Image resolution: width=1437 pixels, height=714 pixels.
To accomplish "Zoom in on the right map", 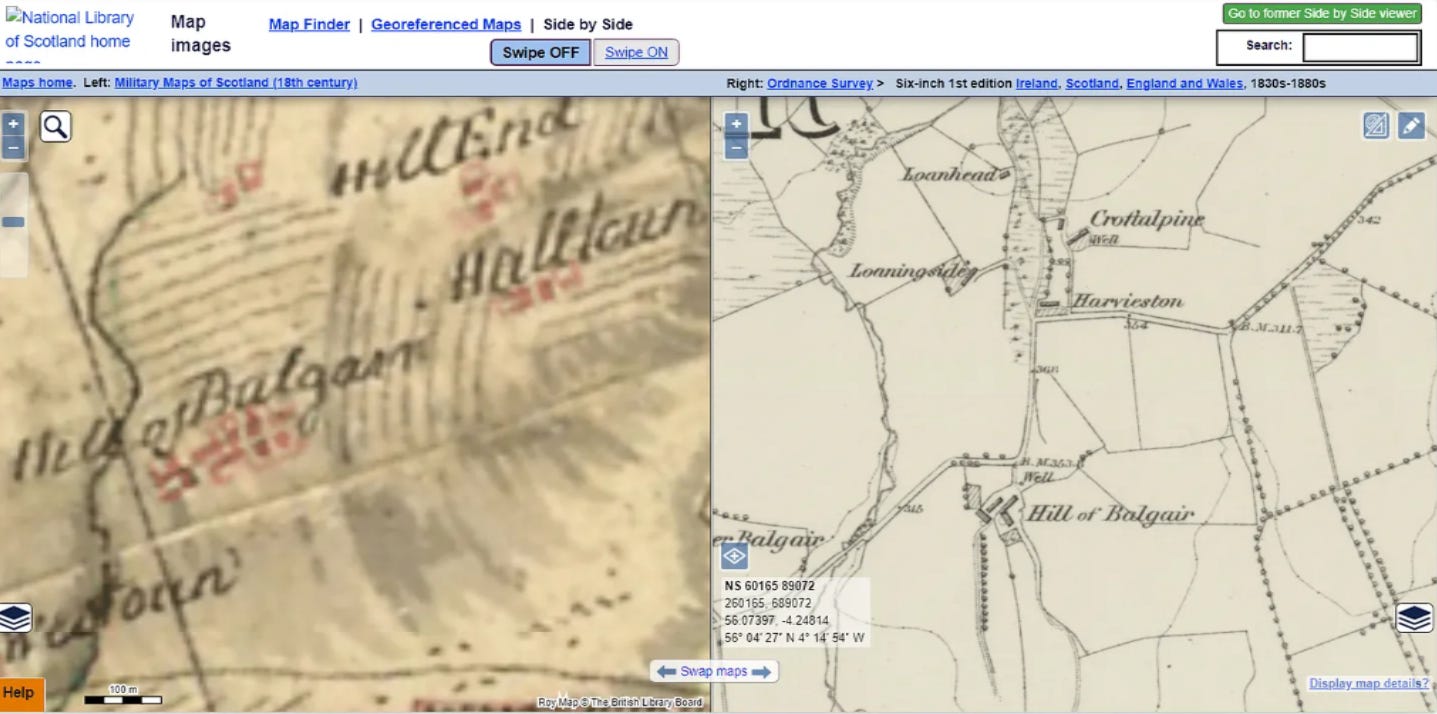I will [x=735, y=125].
